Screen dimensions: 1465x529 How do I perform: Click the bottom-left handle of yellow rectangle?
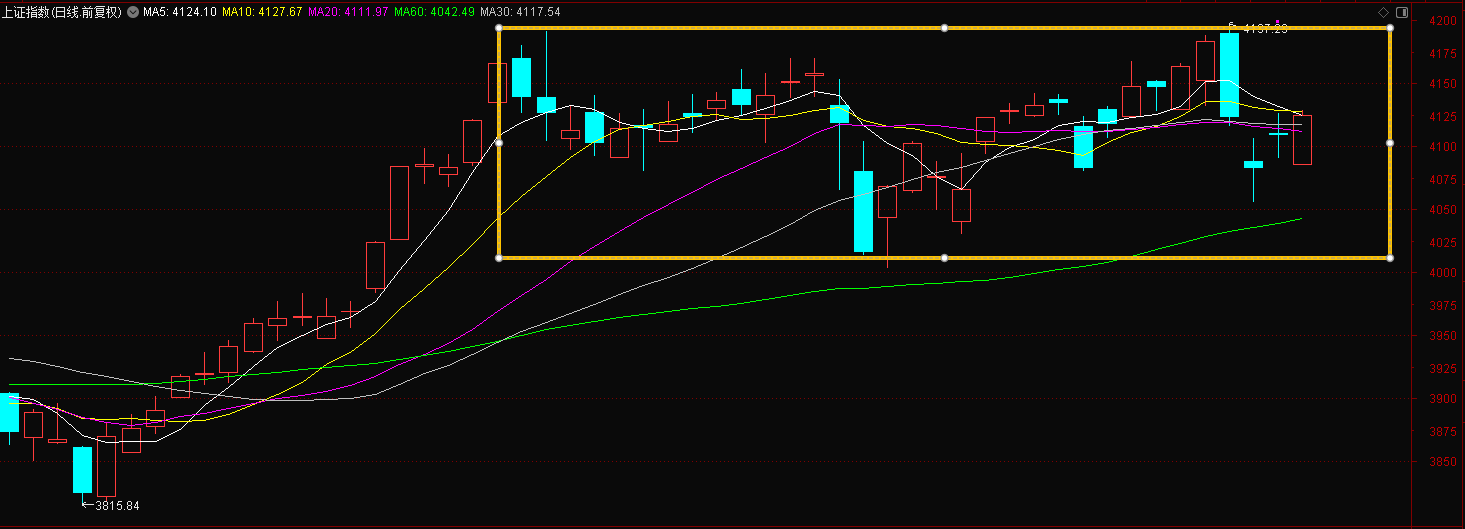click(x=499, y=258)
